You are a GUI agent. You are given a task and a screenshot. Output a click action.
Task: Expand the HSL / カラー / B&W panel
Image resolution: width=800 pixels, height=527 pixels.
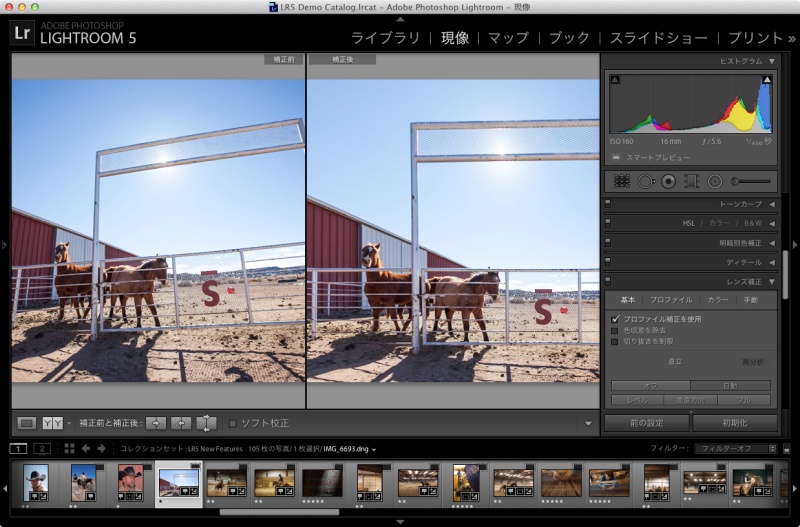coord(772,223)
